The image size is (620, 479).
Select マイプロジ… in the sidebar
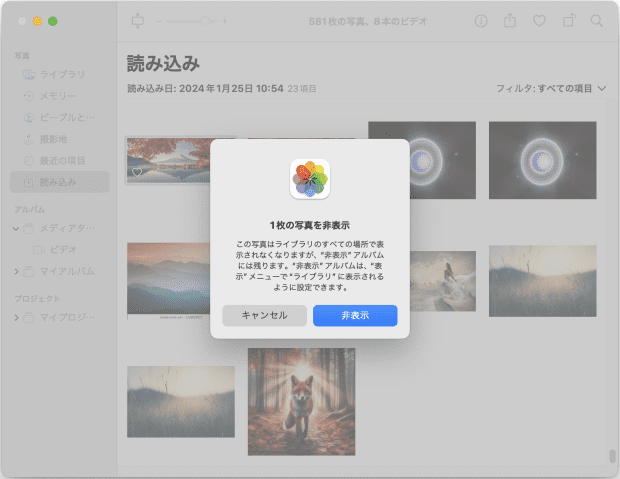tap(60, 317)
